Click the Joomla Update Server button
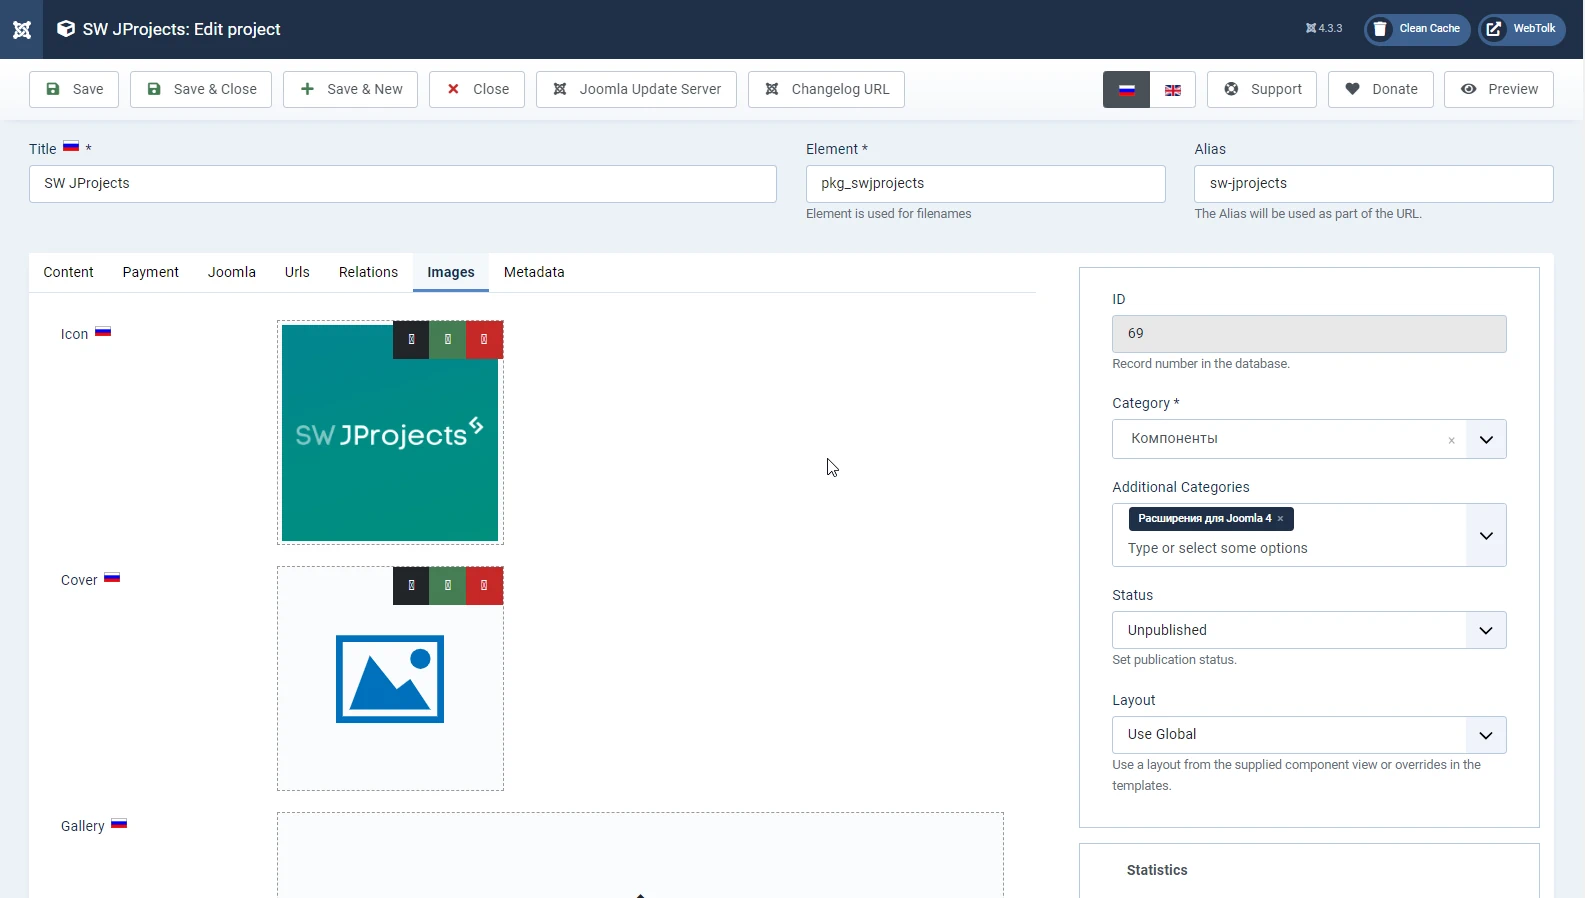The image size is (1585, 898). (x=636, y=90)
